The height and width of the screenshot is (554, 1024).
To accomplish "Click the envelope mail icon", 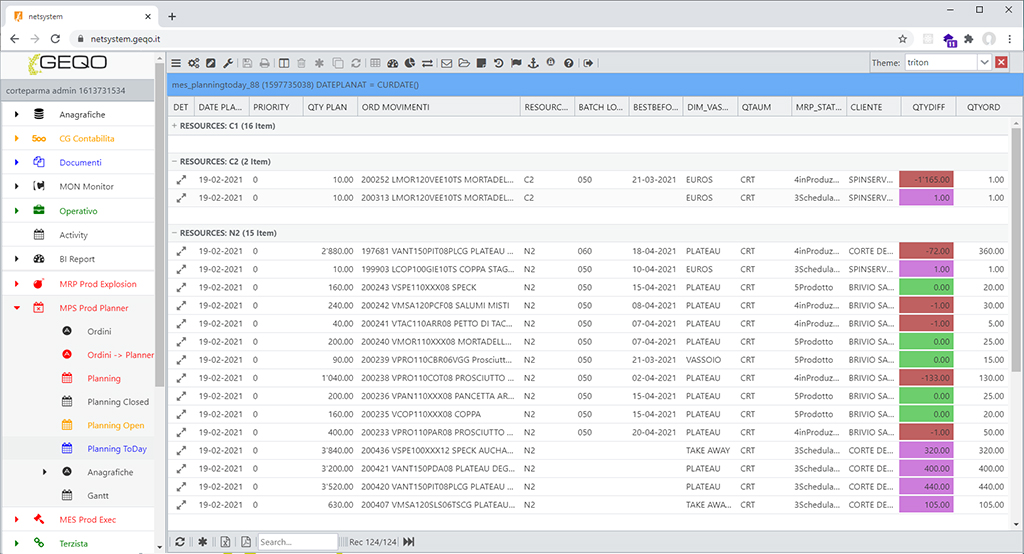I will [447, 63].
